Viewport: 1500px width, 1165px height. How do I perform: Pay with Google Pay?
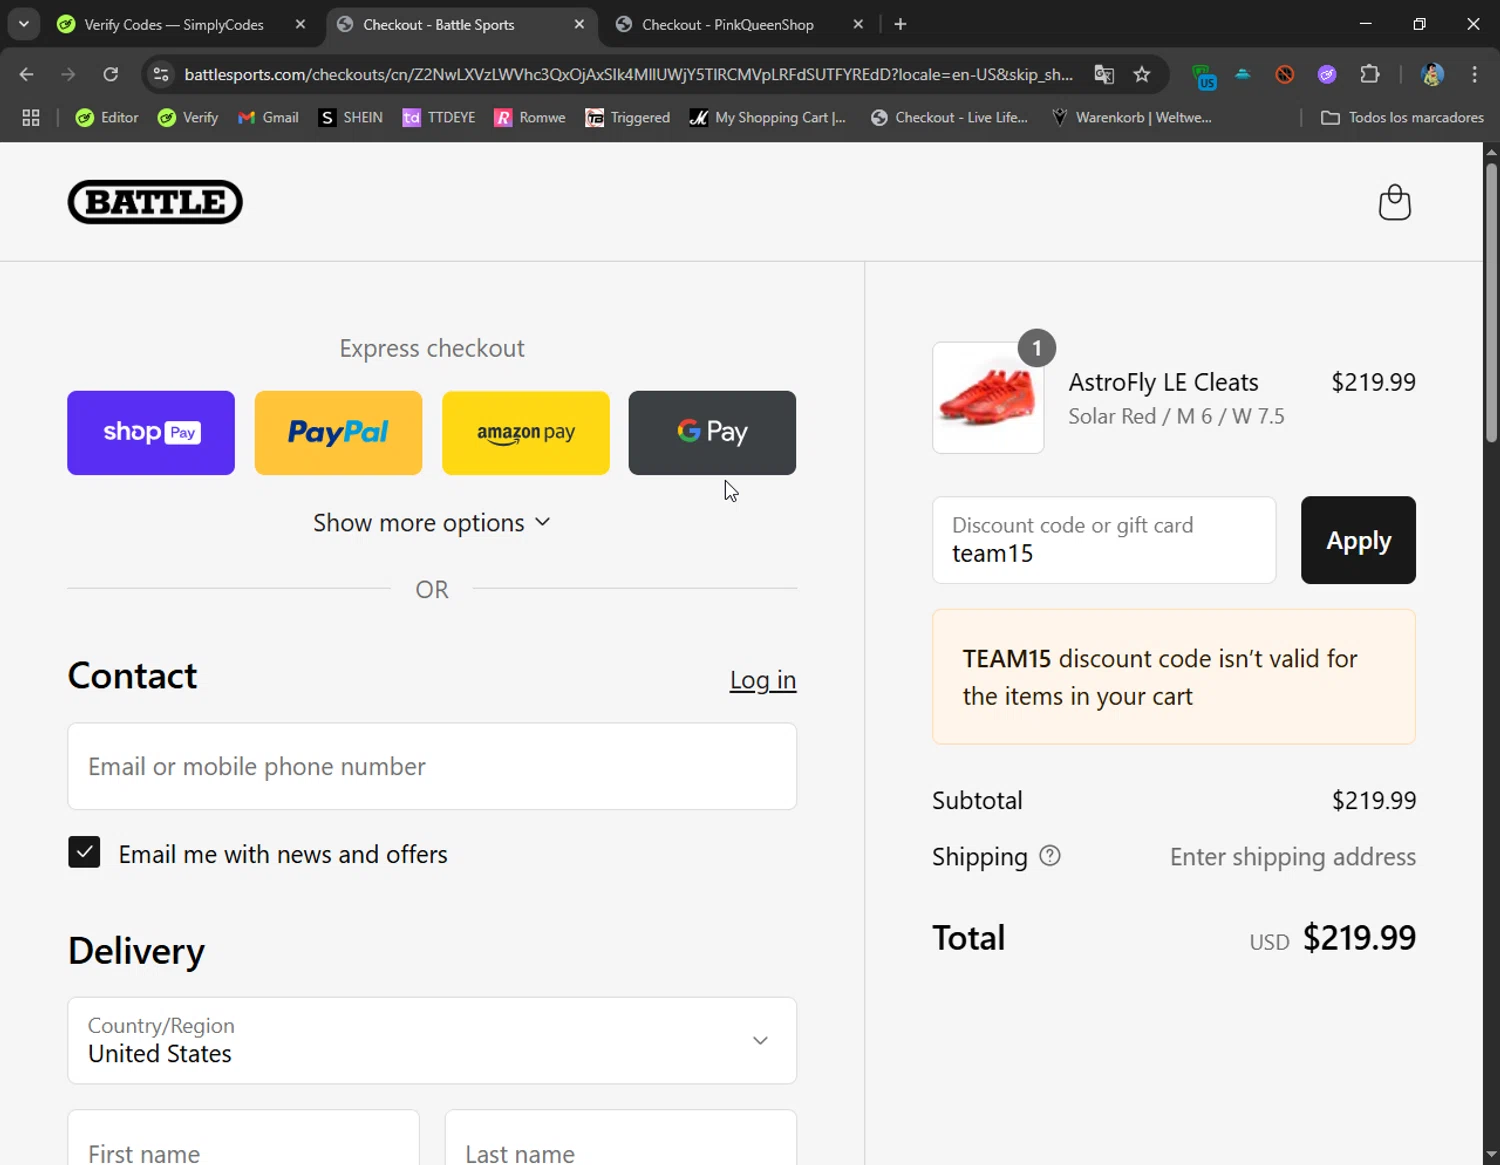(712, 433)
